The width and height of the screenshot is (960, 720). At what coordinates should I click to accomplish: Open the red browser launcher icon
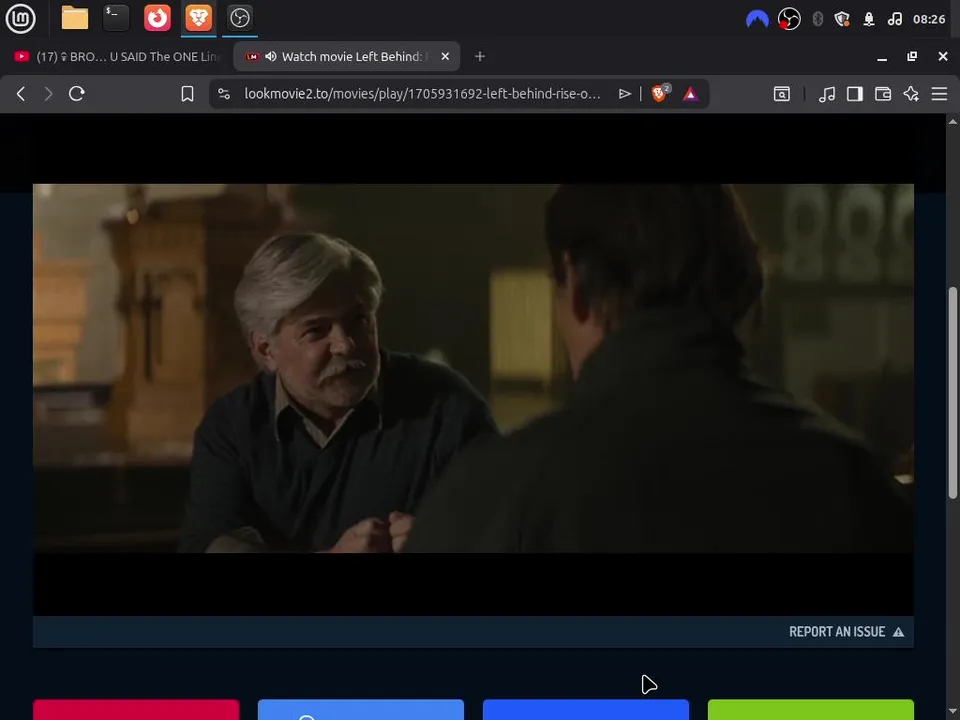coord(157,18)
